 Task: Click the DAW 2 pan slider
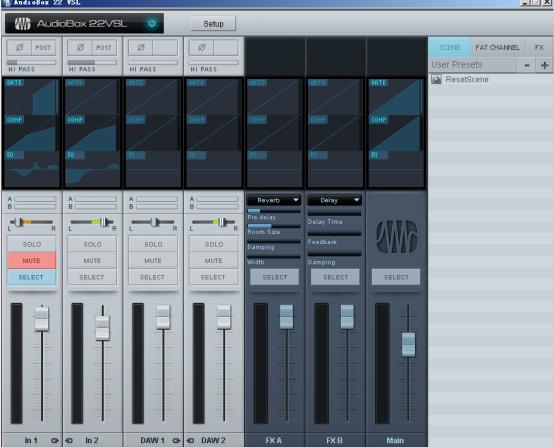[x=214, y=222]
